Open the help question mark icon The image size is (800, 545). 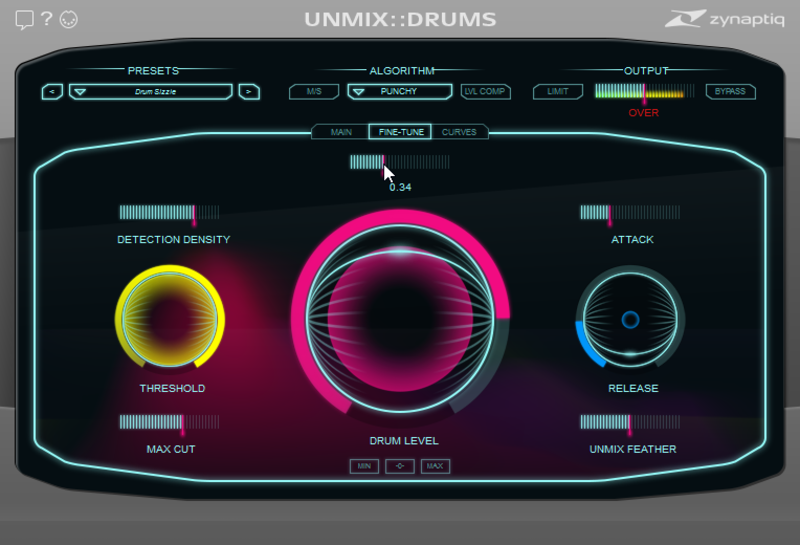46,19
